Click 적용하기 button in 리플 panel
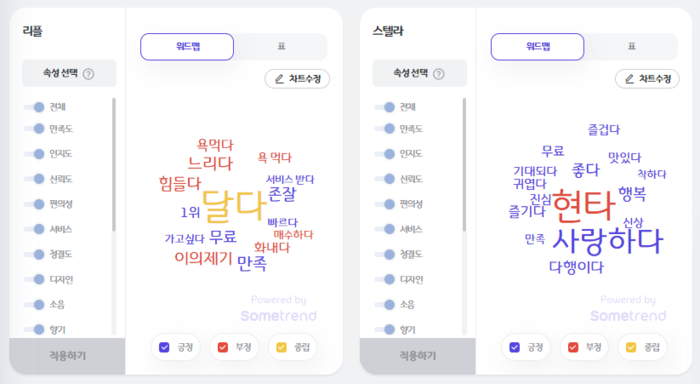Image resolution: width=700 pixels, height=384 pixels. (x=67, y=356)
